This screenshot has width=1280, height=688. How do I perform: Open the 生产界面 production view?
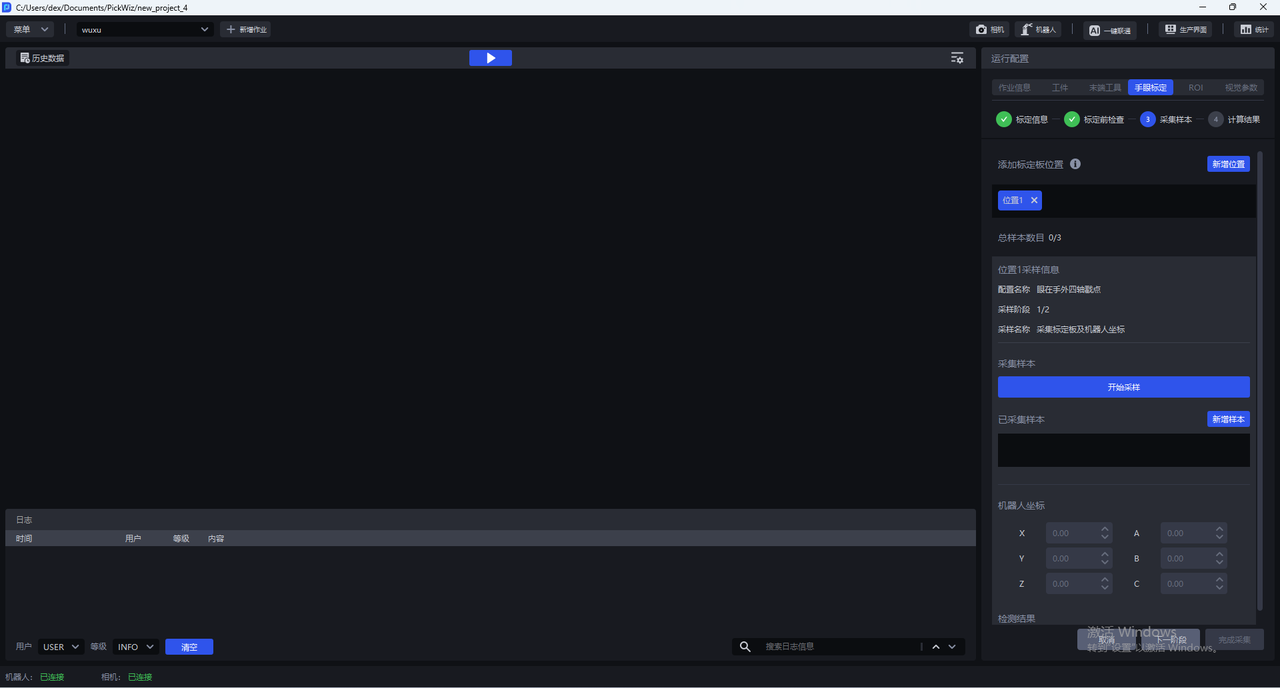1185,30
